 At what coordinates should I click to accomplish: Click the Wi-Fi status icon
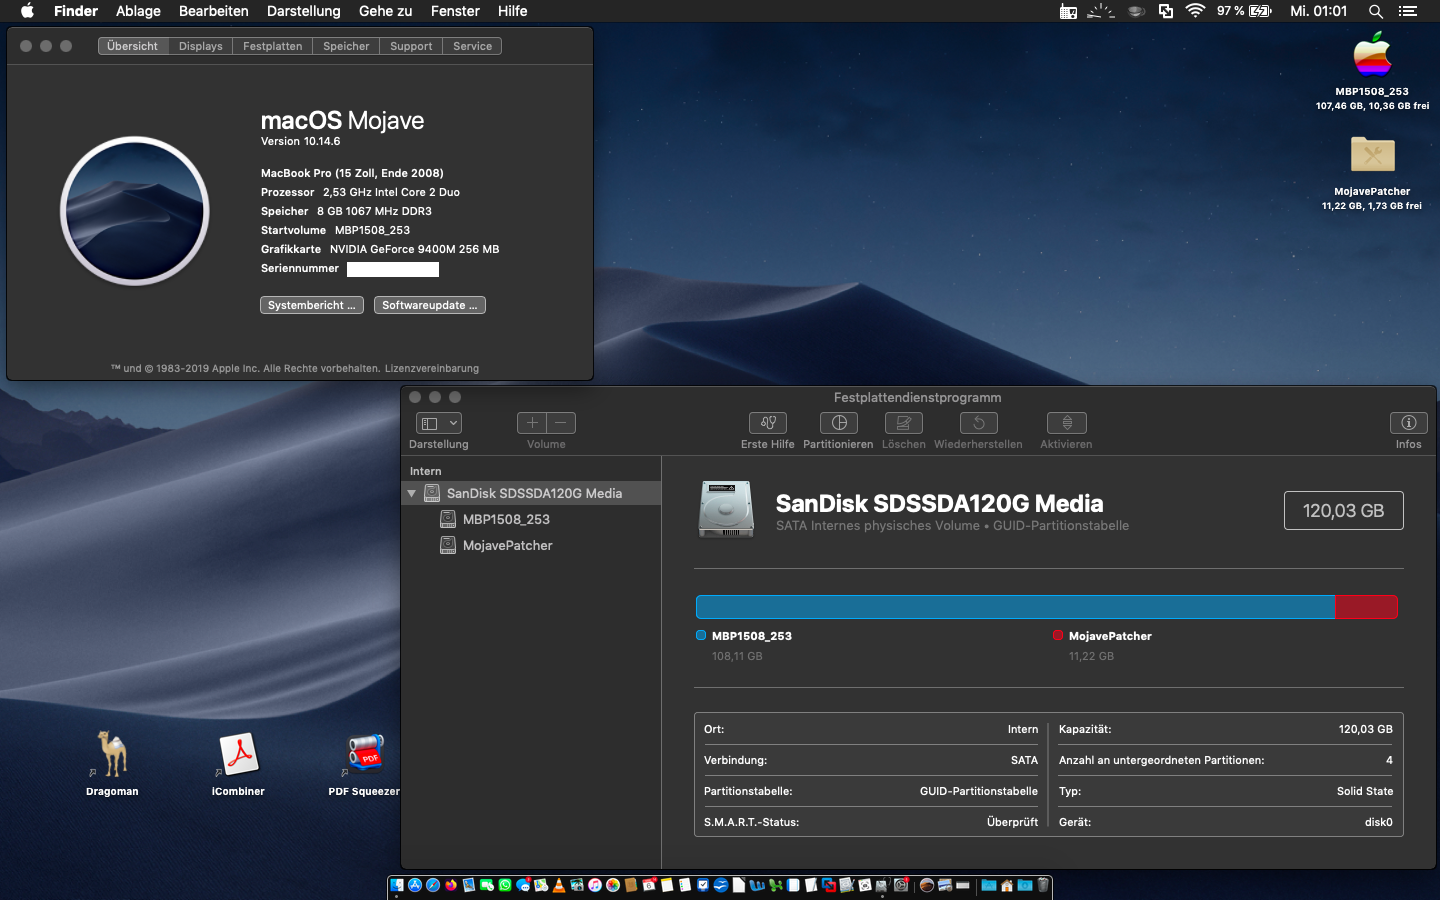[1195, 11]
